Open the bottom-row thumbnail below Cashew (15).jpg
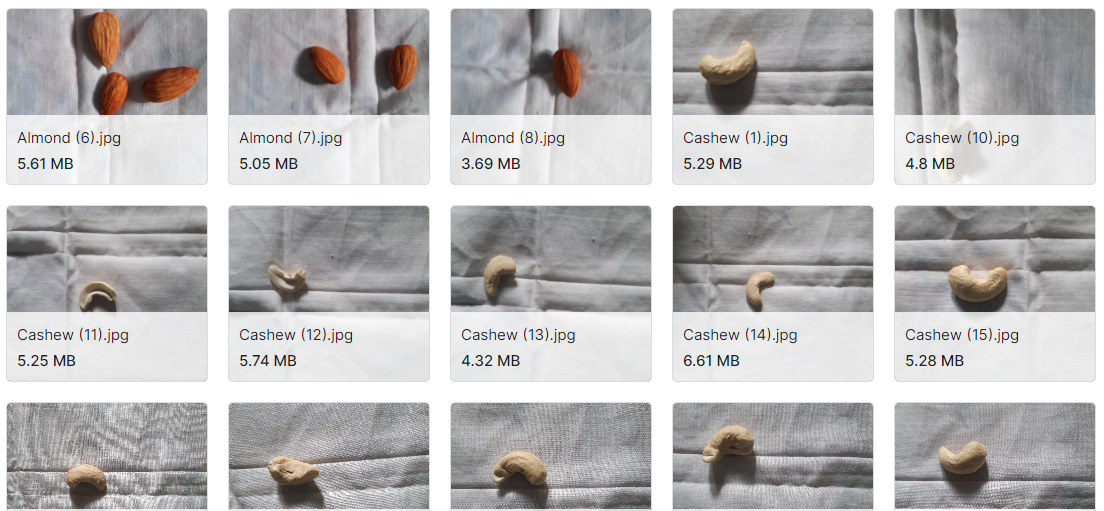Viewport: 1104px width, 511px height. [x=995, y=457]
